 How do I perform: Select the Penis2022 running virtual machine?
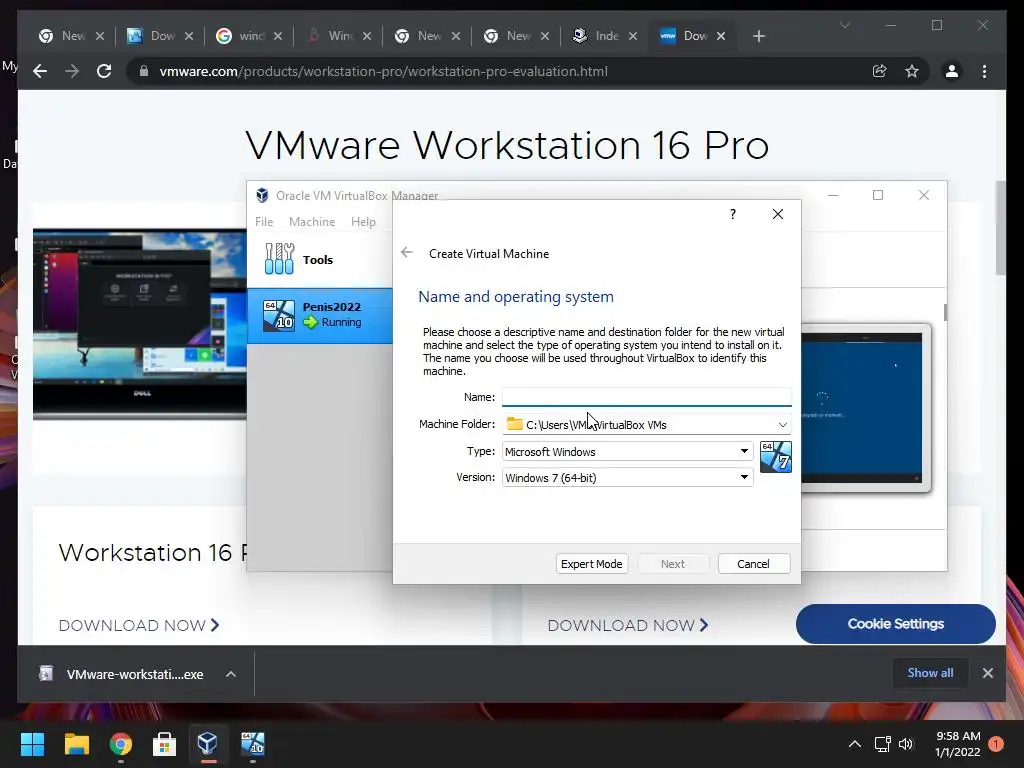[x=319, y=315]
